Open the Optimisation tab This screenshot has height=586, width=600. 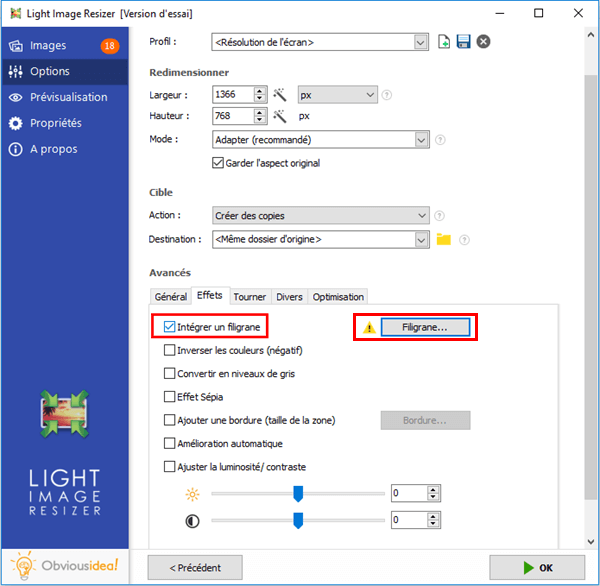point(338,297)
